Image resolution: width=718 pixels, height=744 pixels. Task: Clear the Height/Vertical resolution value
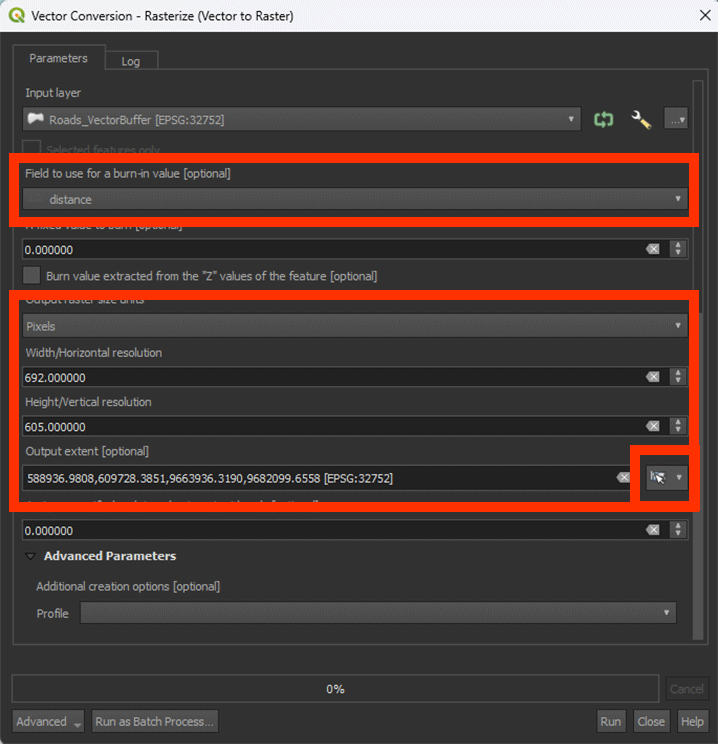[x=653, y=426]
